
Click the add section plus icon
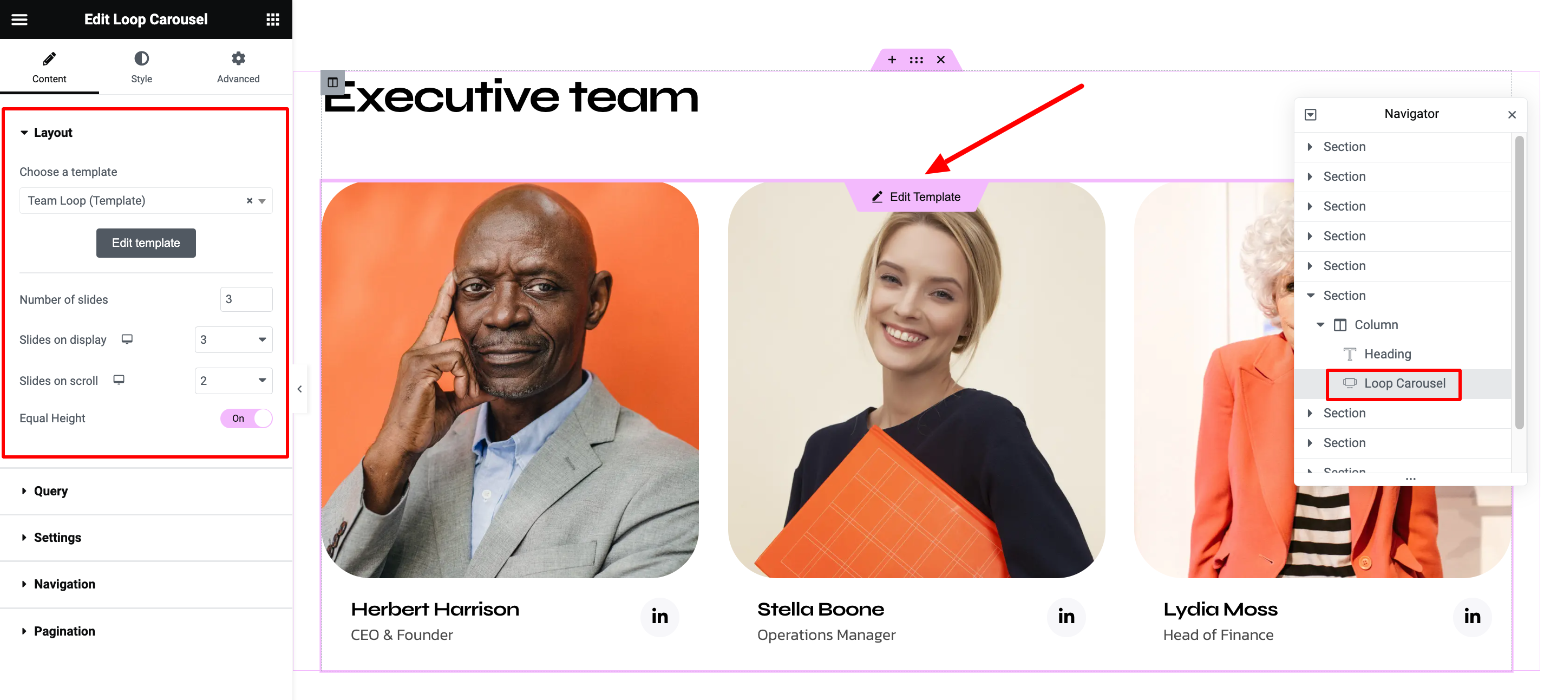892,60
